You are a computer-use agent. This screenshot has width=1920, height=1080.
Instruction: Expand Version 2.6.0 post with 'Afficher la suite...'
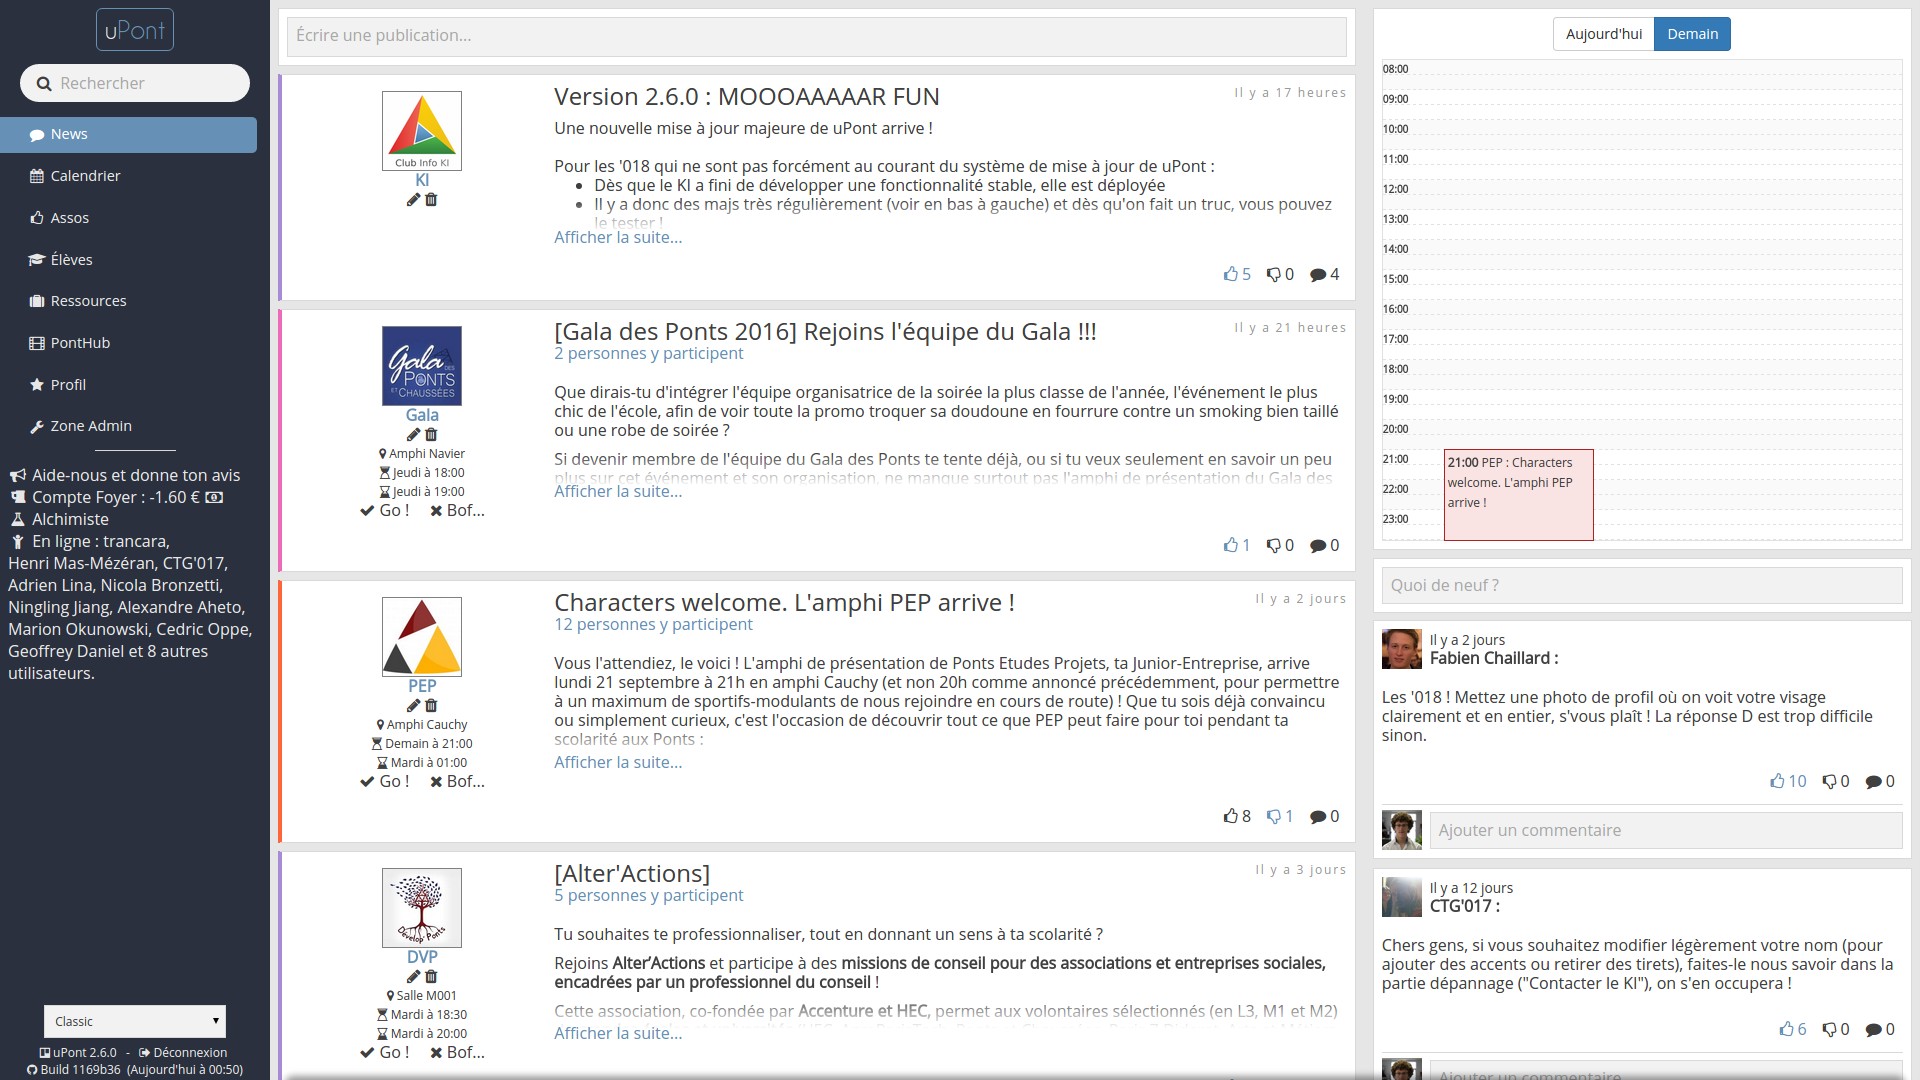[618, 237]
